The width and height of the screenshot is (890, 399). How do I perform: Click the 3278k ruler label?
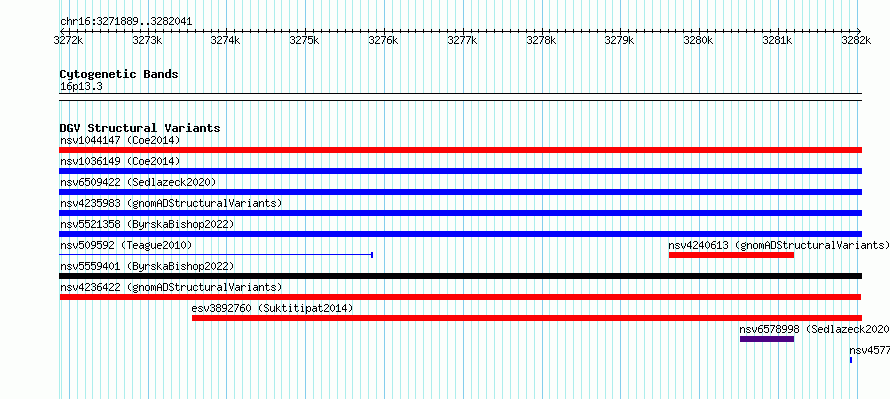coord(541,40)
